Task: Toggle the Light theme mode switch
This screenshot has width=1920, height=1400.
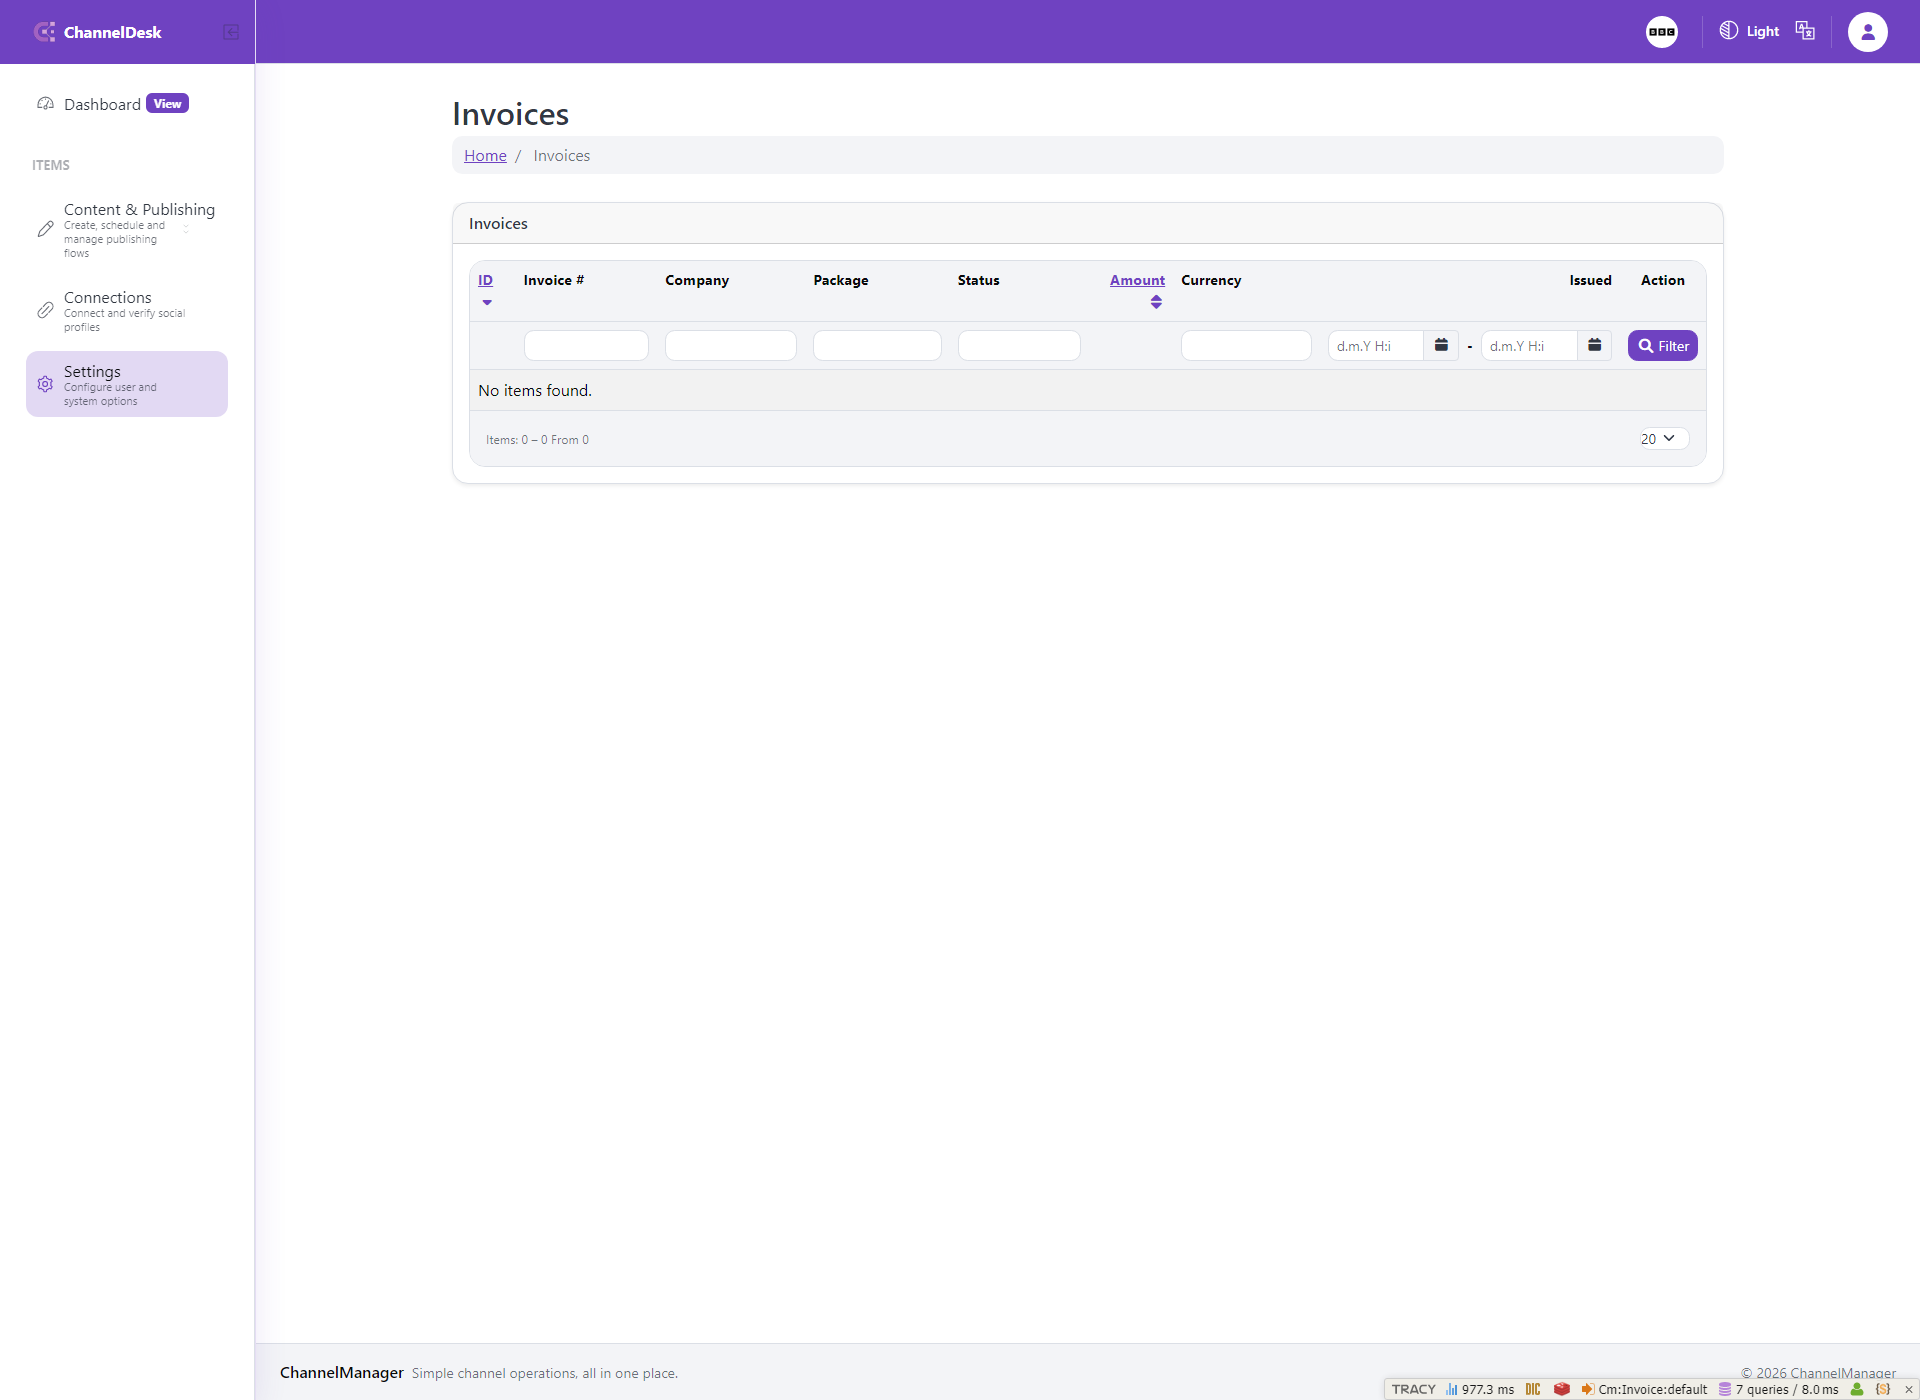Action: [1749, 31]
